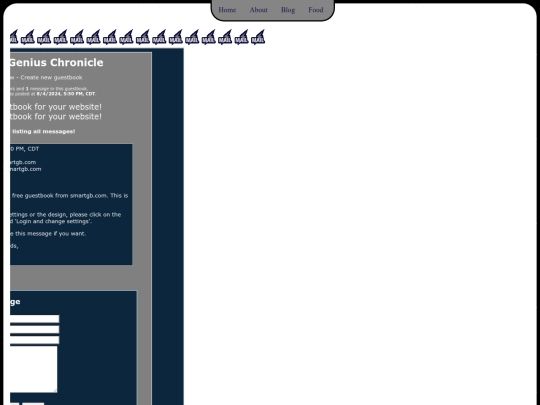Screen dimensions: 540x405
Task: Click the 'Create new guestbook' link
Action: pyautogui.click(x=51, y=77)
